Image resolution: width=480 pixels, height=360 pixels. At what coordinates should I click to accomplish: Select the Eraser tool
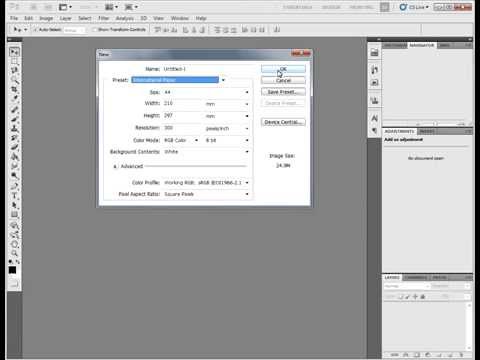[14, 147]
